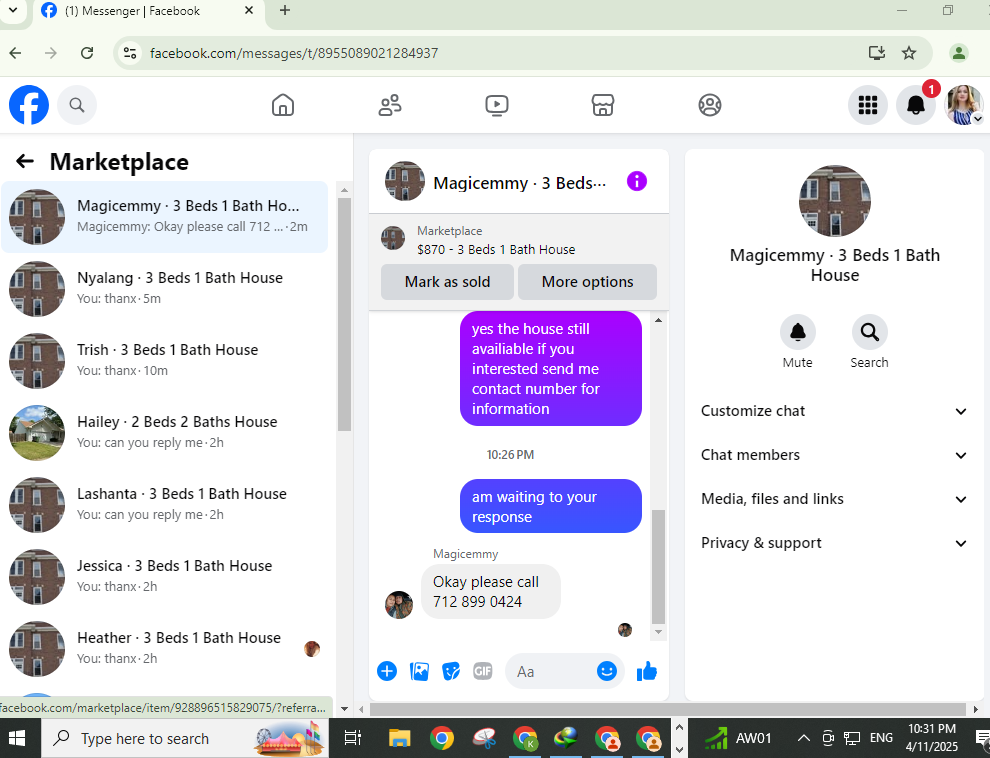Mute this conversation with bell icon
The image size is (990, 758).
click(x=797, y=332)
